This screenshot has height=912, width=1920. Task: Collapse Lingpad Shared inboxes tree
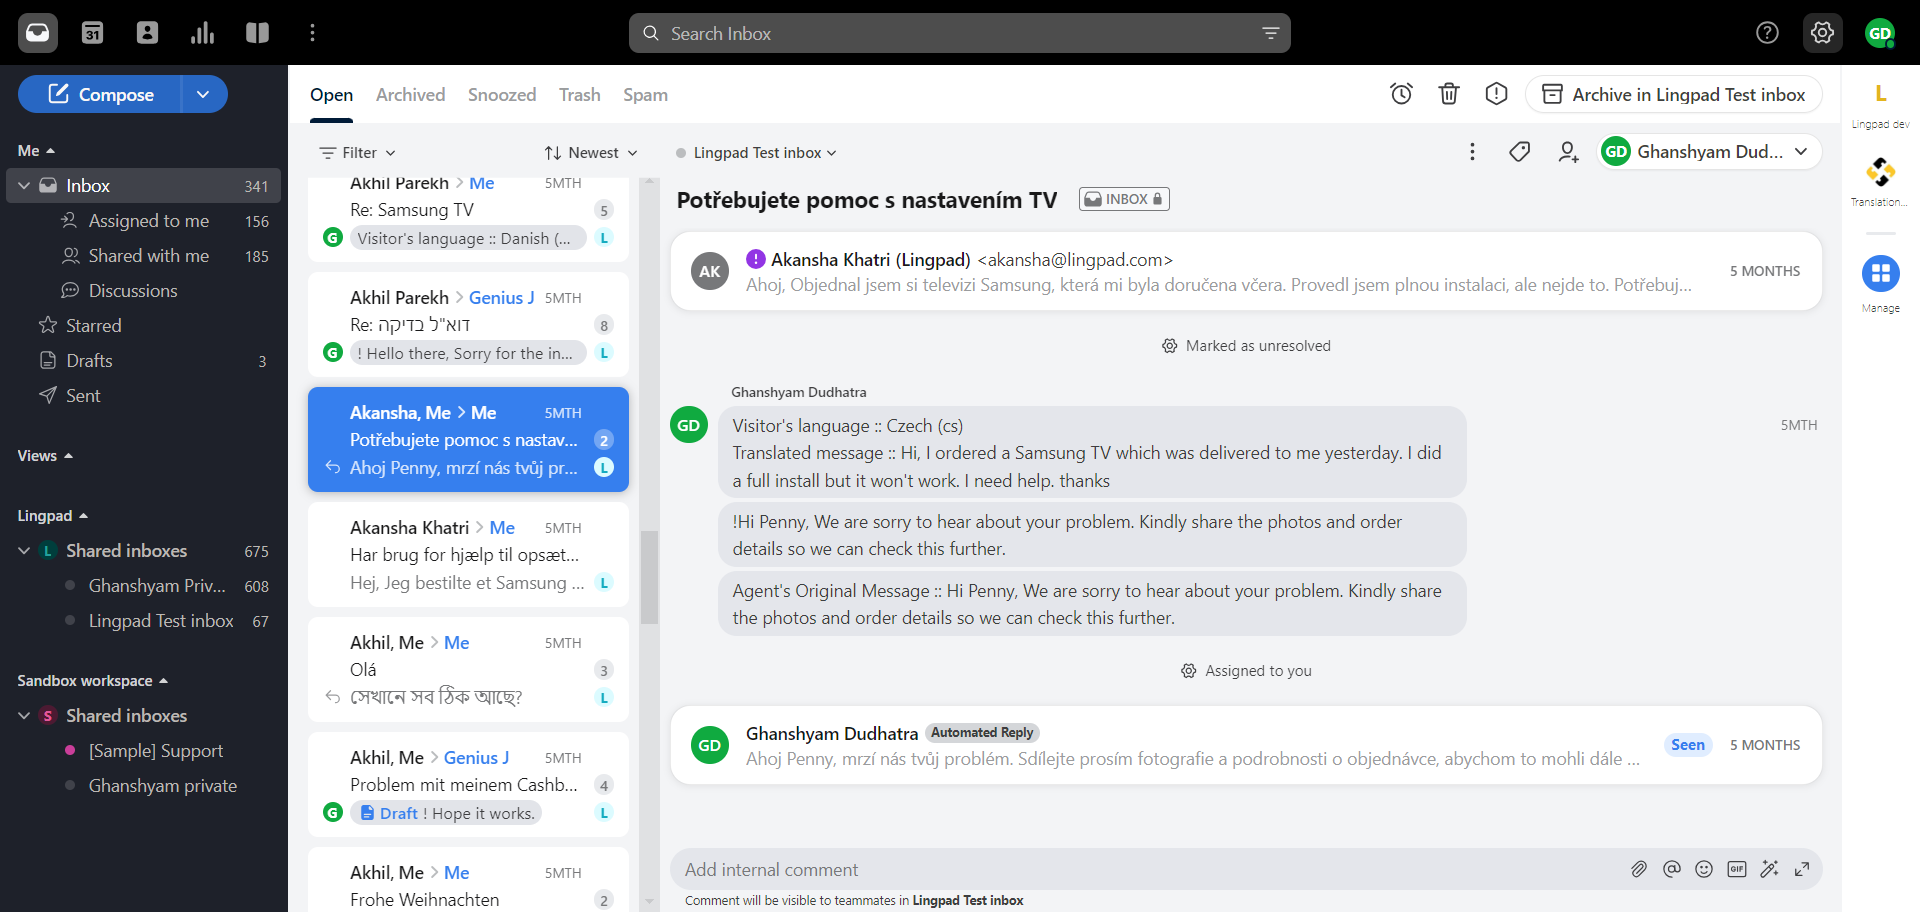(x=24, y=551)
